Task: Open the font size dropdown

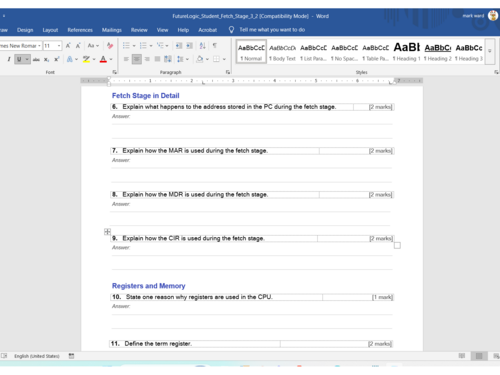Action: coord(59,46)
